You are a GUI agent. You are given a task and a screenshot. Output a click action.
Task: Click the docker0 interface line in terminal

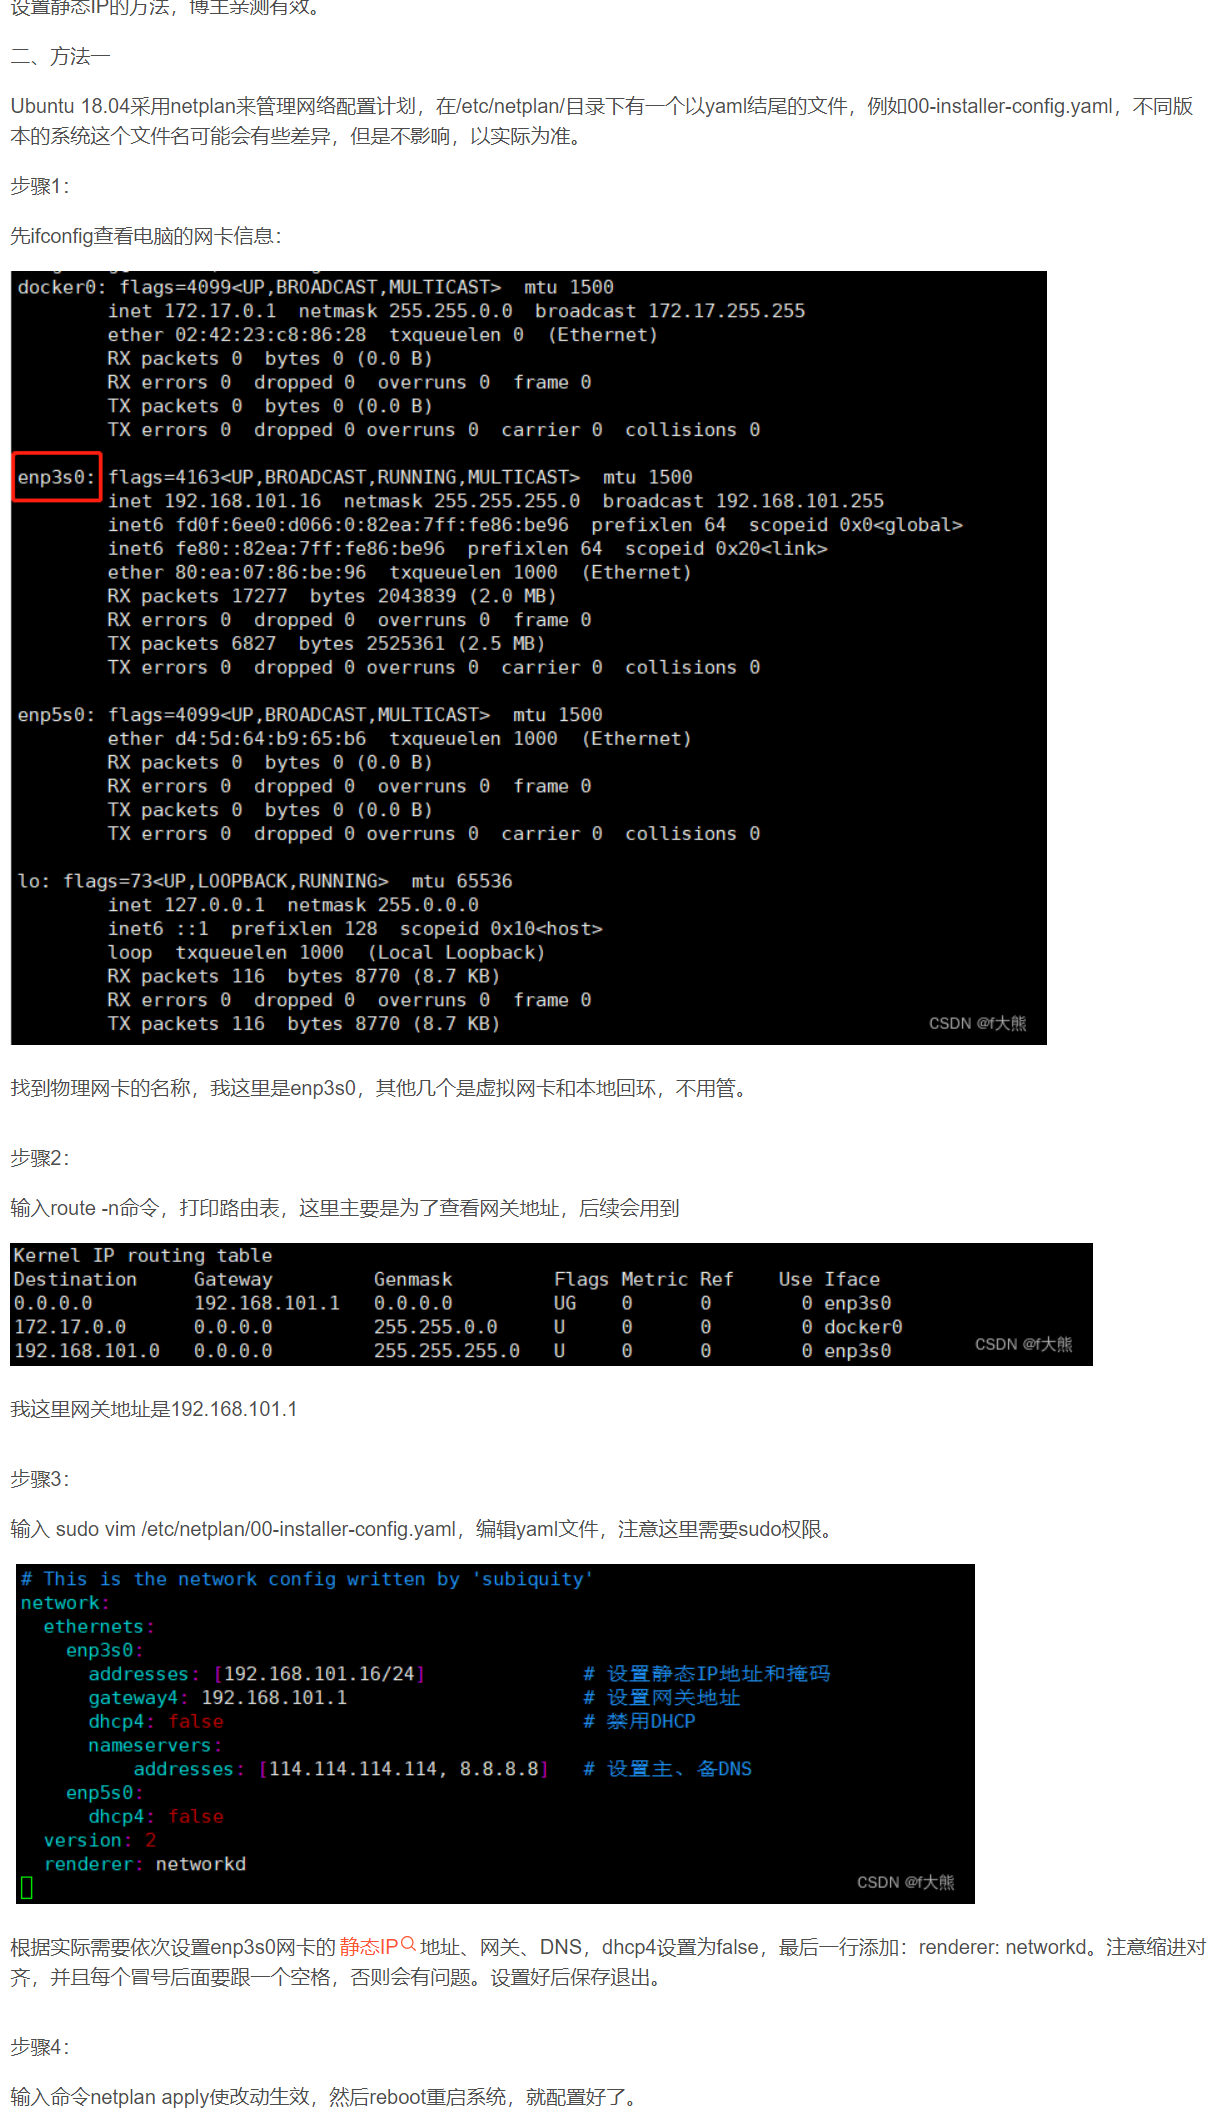315,288
